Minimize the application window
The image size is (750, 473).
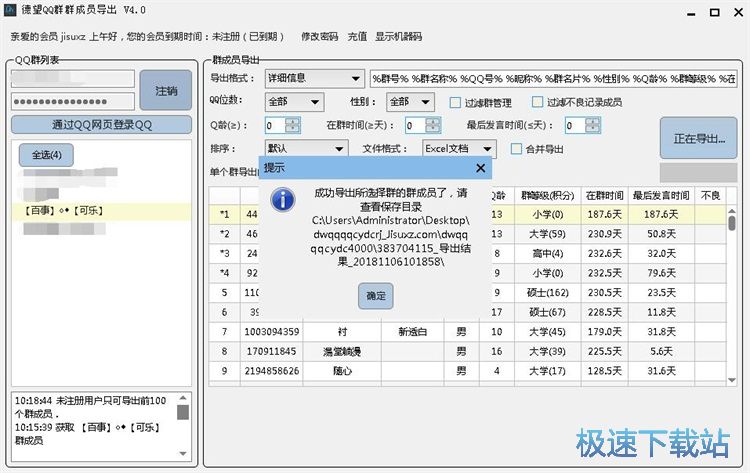pyautogui.click(x=691, y=14)
